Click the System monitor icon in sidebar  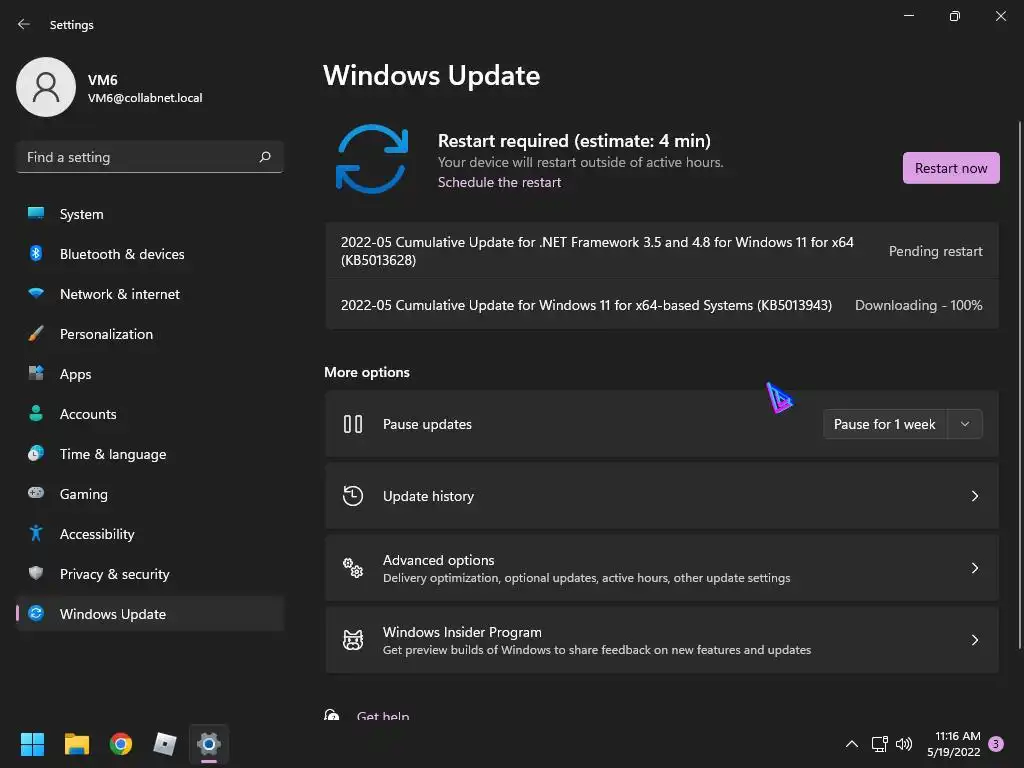pyautogui.click(x=36, y=213)
